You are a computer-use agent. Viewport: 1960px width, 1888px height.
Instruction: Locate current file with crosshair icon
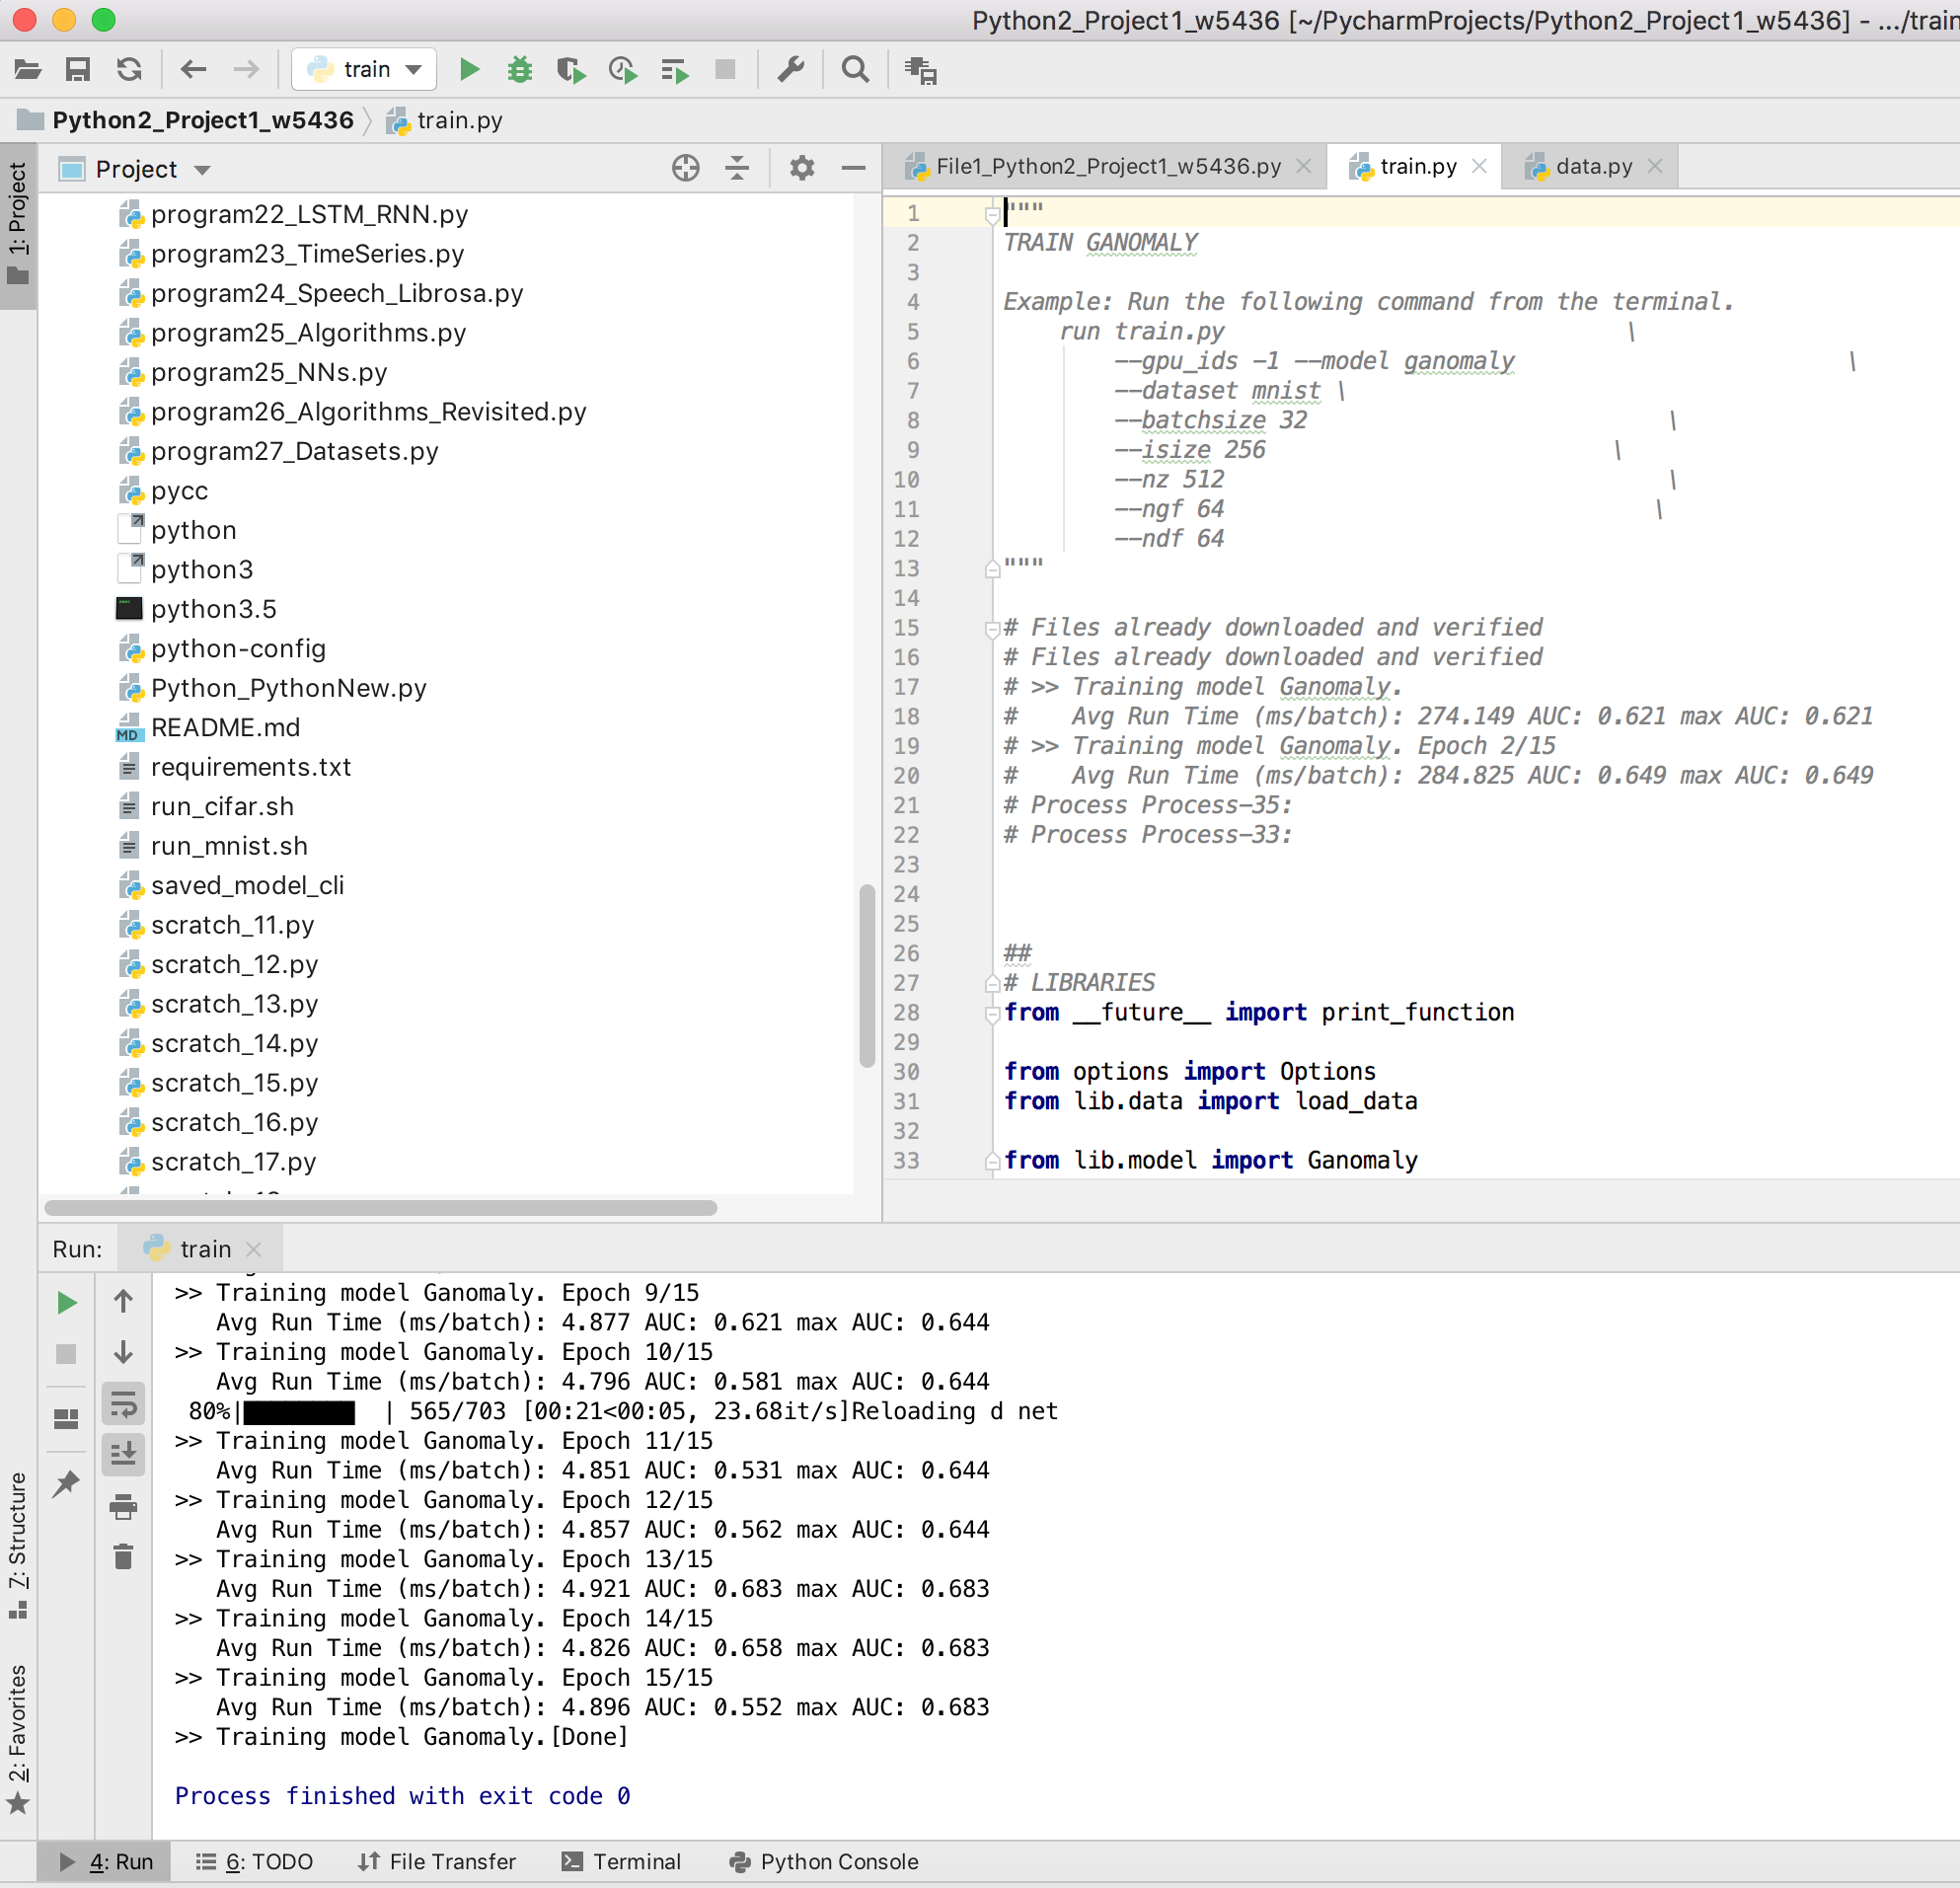click(686, 168)
